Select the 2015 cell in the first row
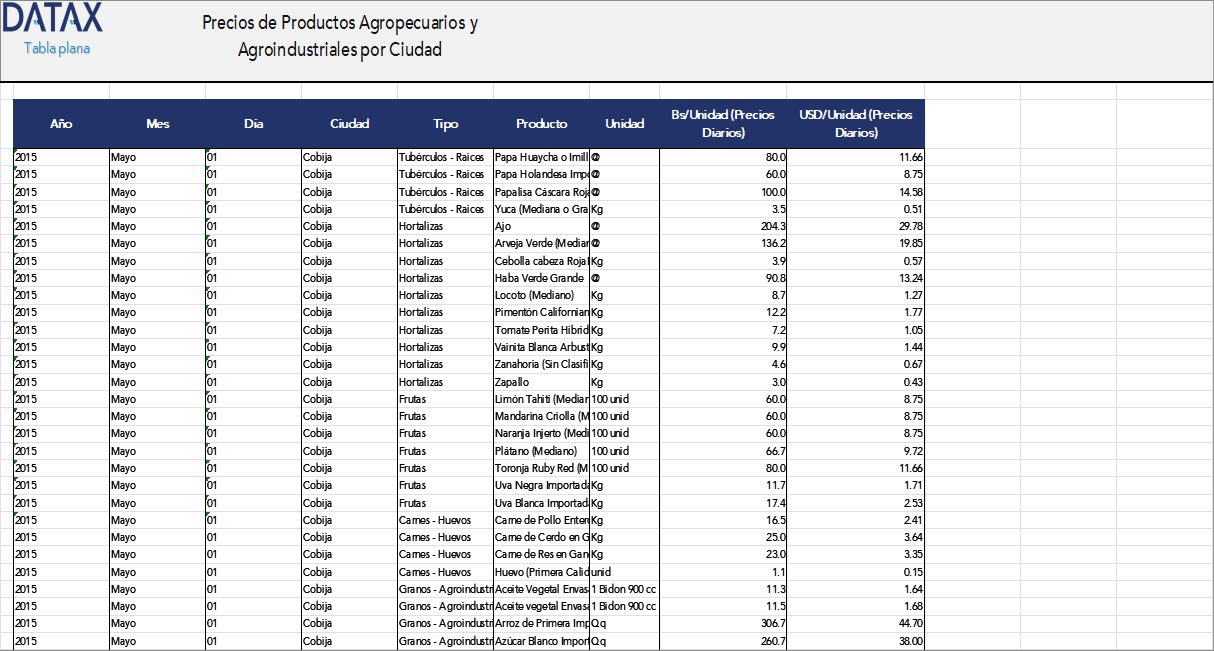The image size is (1214, 651). tap(40, 157)
